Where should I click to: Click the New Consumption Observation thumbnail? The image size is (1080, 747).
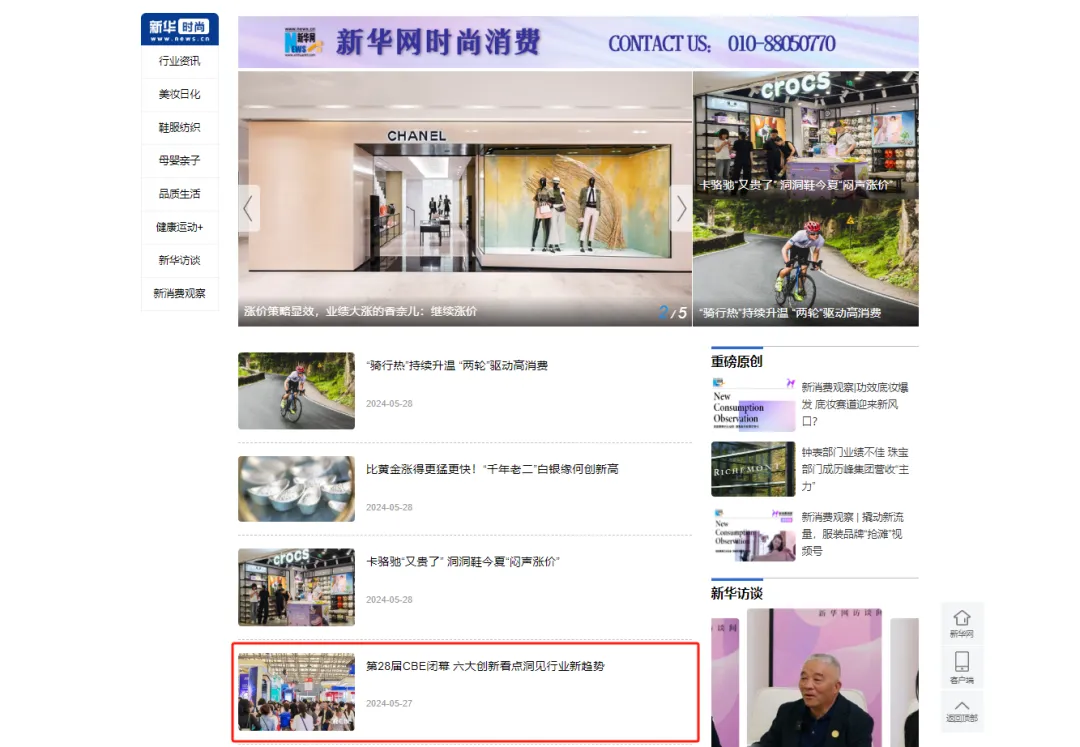click(x=752, y=400)
